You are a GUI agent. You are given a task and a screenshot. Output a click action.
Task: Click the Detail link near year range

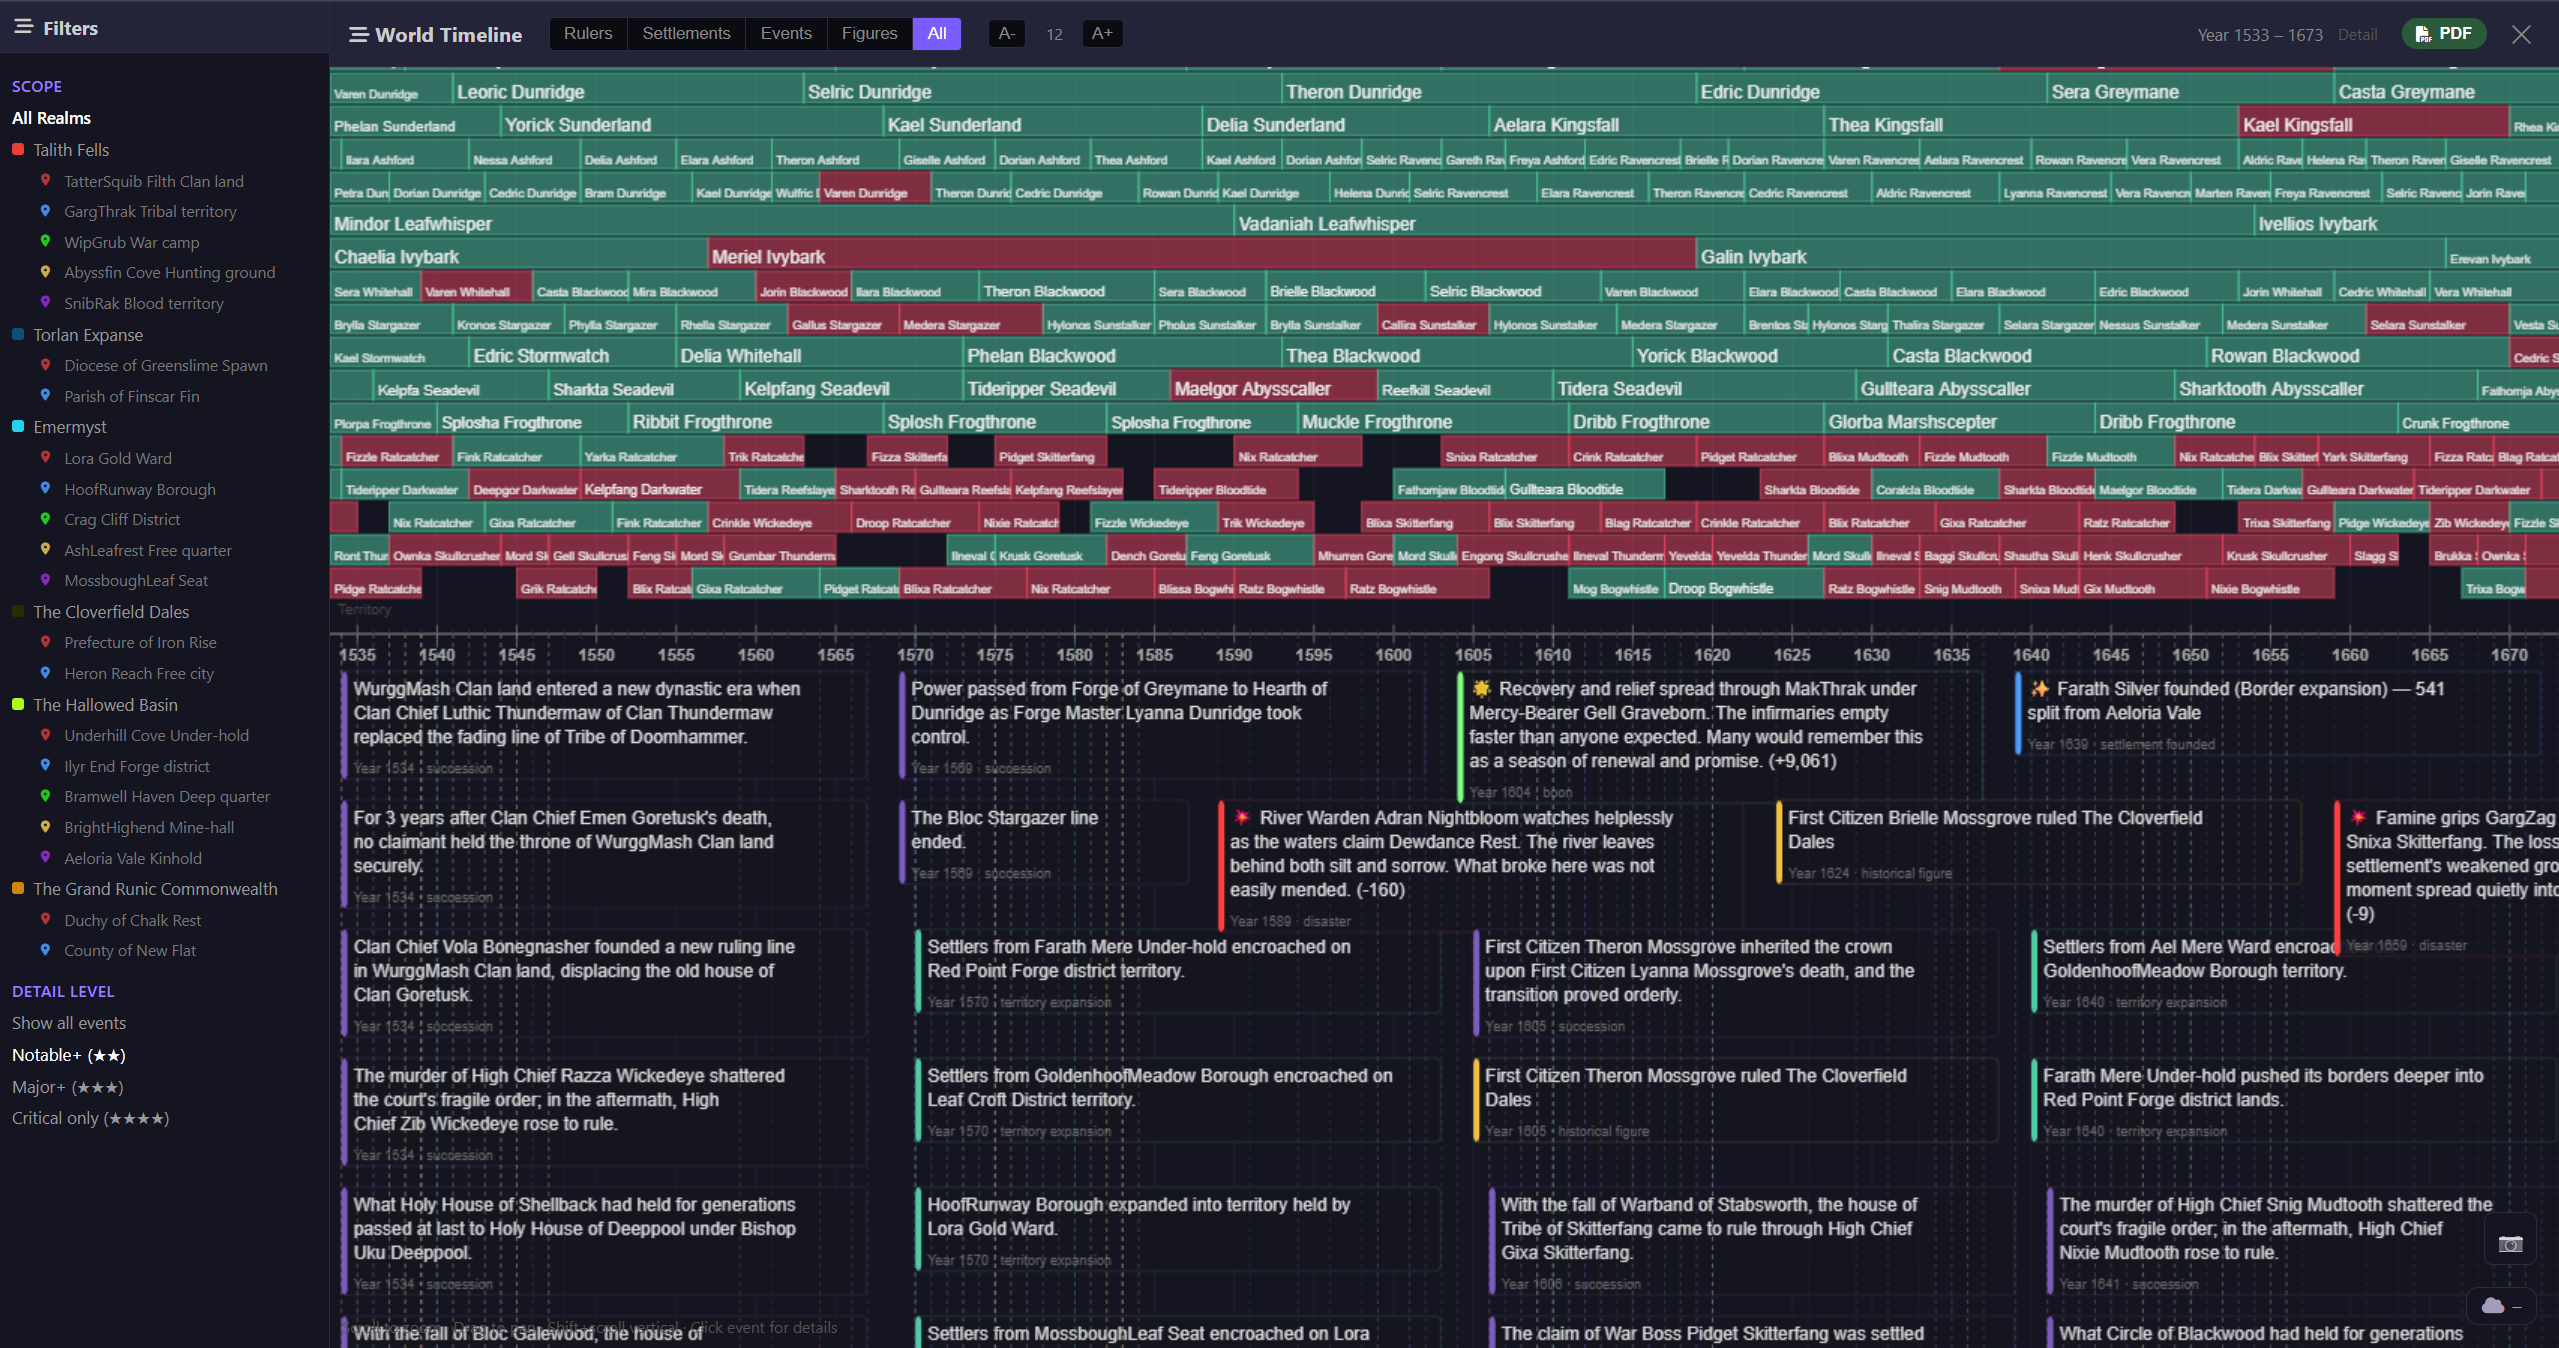tap(2357, 34)
